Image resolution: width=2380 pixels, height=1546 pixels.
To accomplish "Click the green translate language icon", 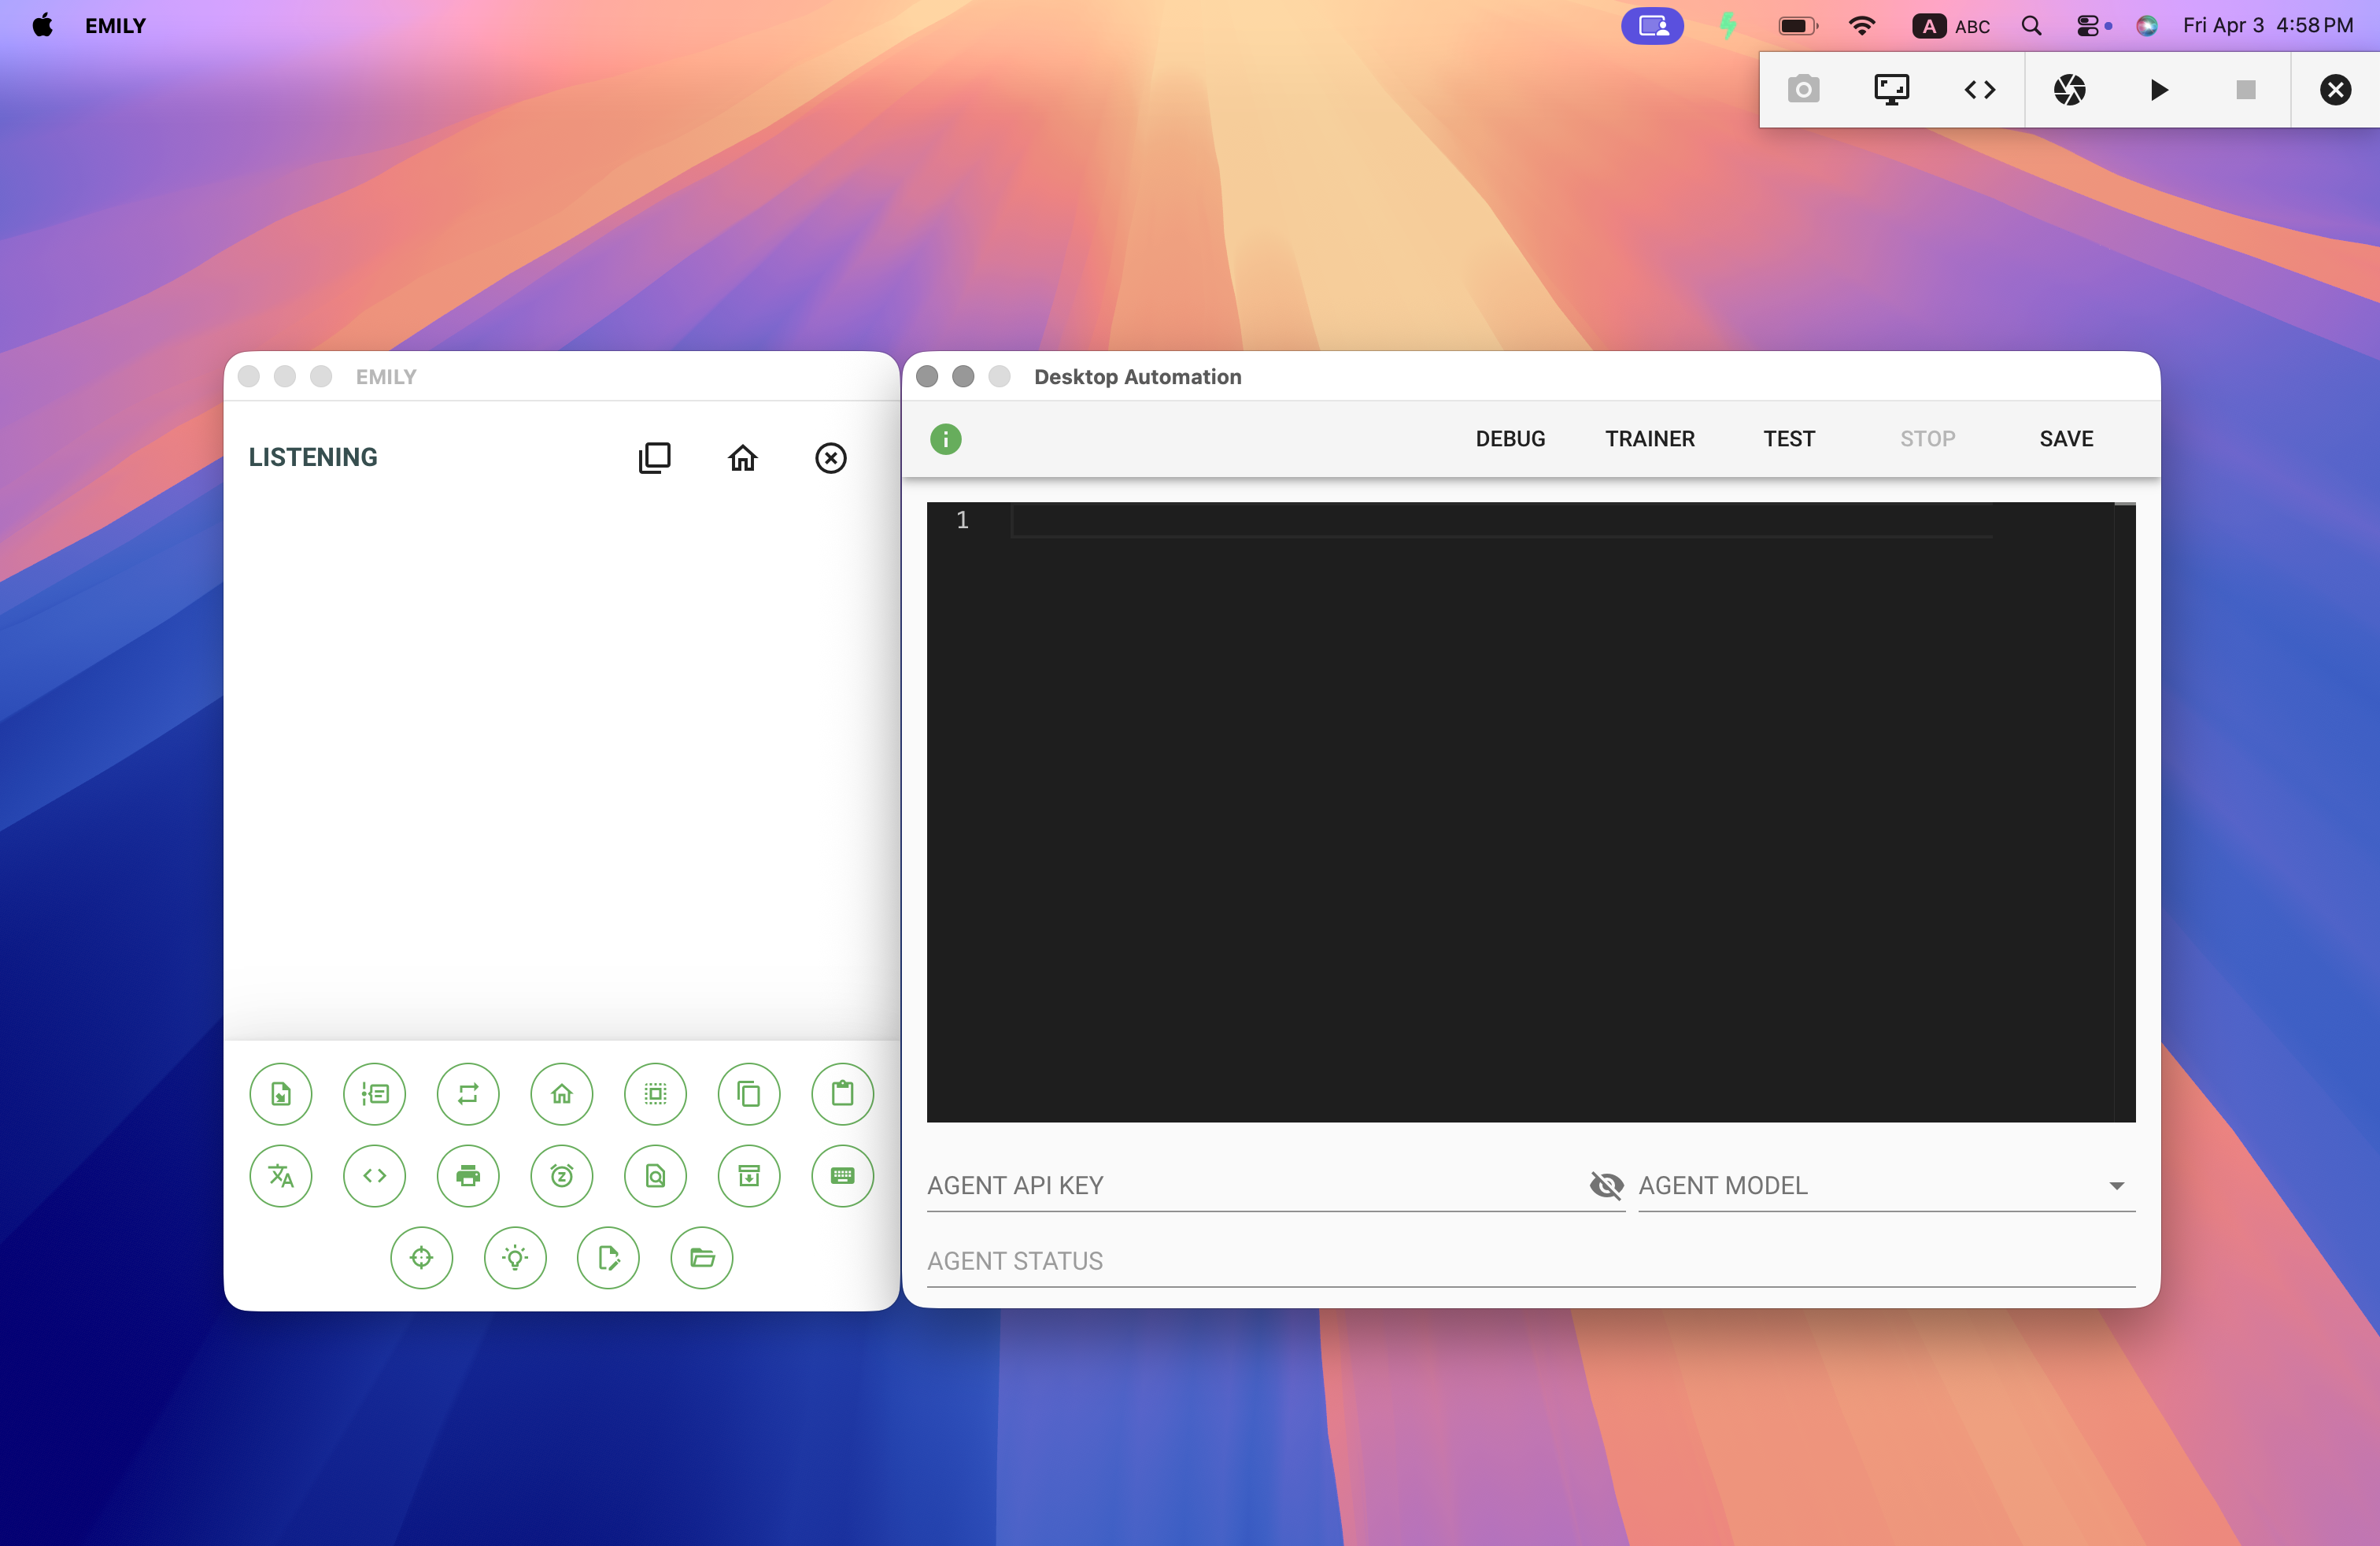I will pyautogui.click(x=281, y=1176).
